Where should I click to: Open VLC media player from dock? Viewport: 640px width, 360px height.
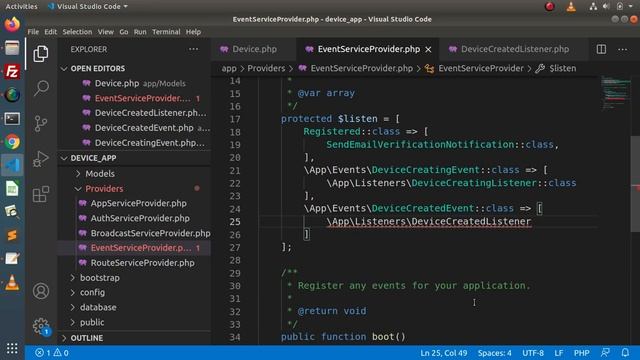pos(12,282)
